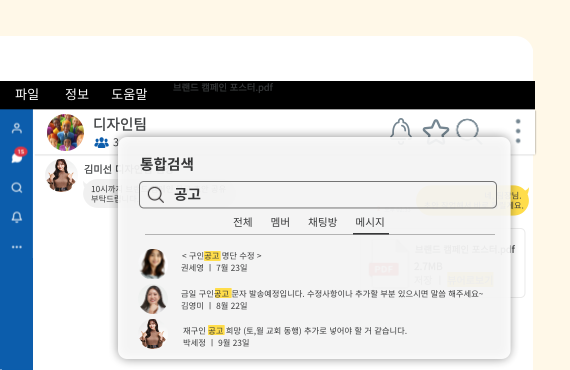Screen dimensions: 570x370
Task: Open the 파일 menu
Action: point(27,94)
